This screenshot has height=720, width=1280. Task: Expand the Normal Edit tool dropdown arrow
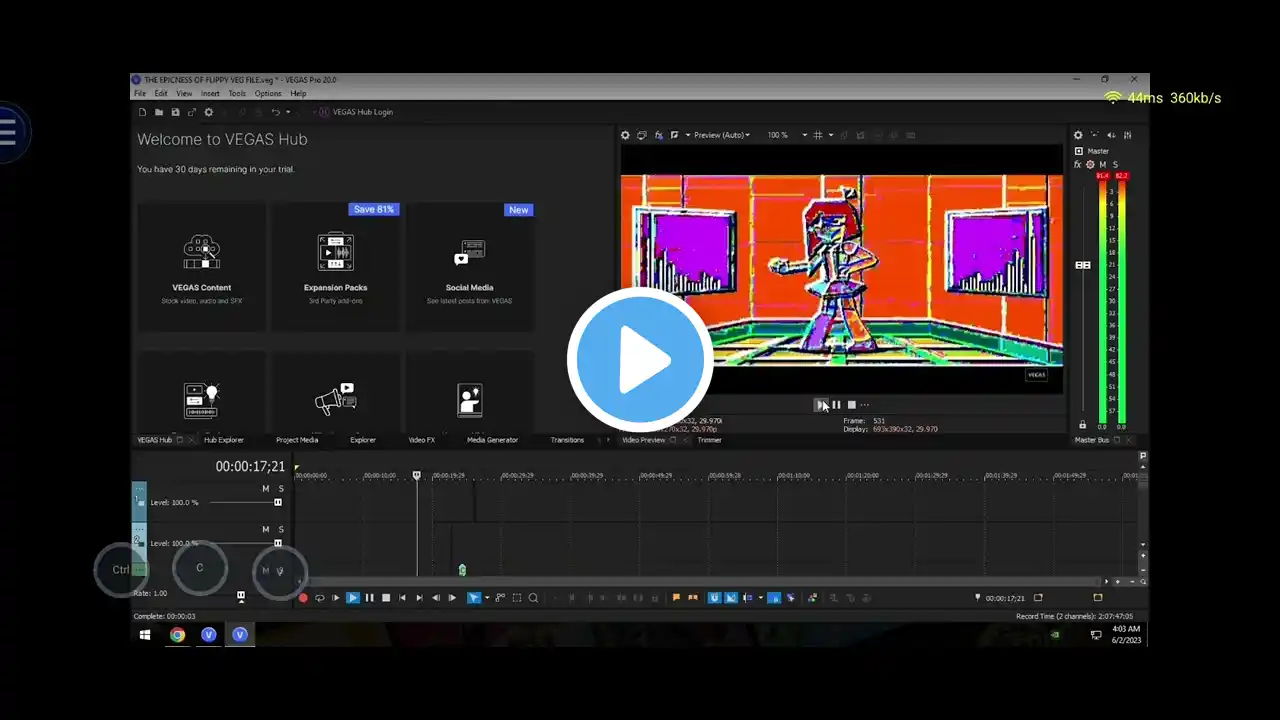486,598
